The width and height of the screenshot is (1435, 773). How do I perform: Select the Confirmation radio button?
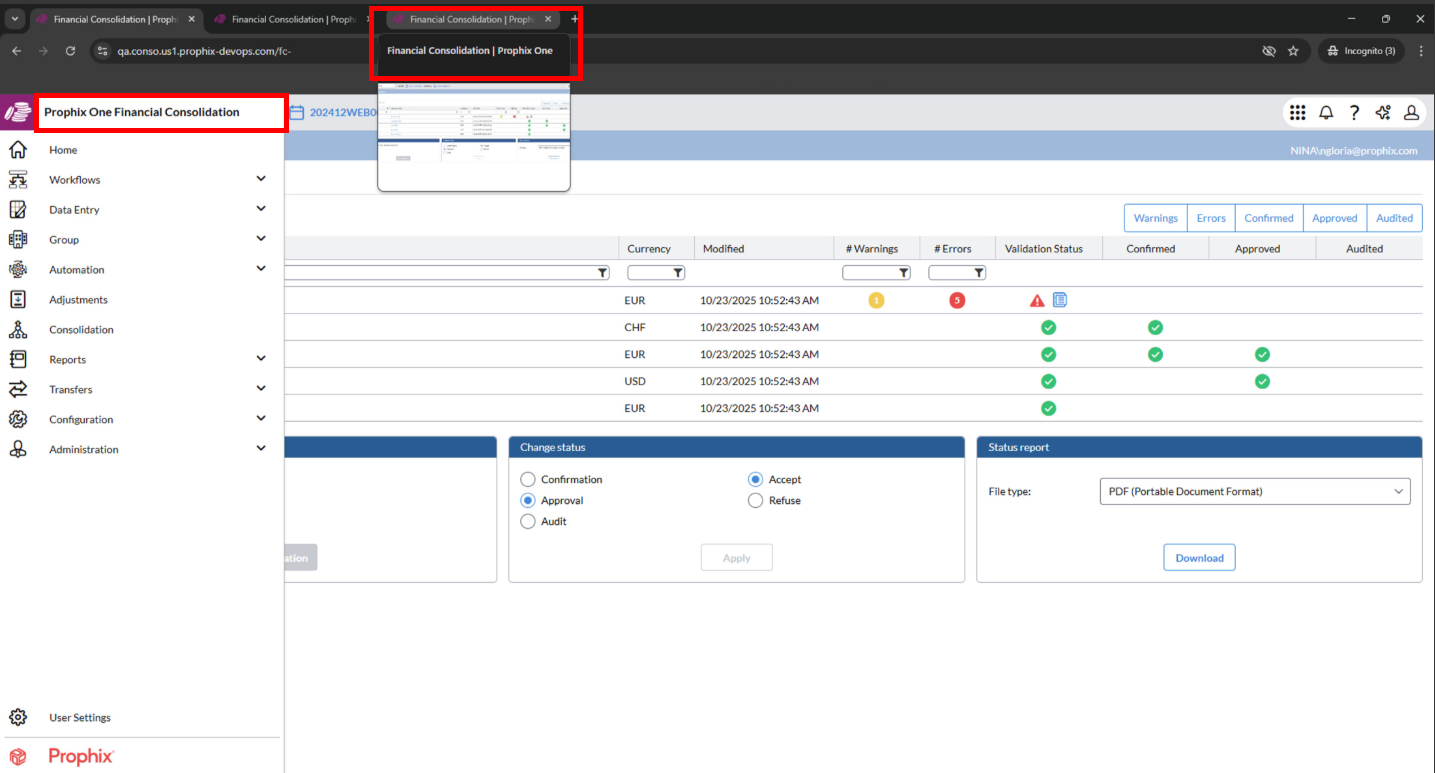pyautogui.click(x=528, y=480)
